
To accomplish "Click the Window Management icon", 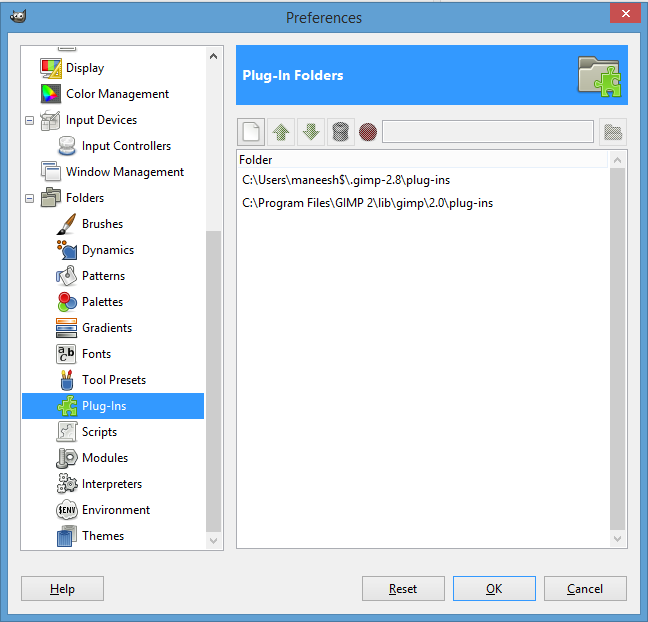I will 51,172.
